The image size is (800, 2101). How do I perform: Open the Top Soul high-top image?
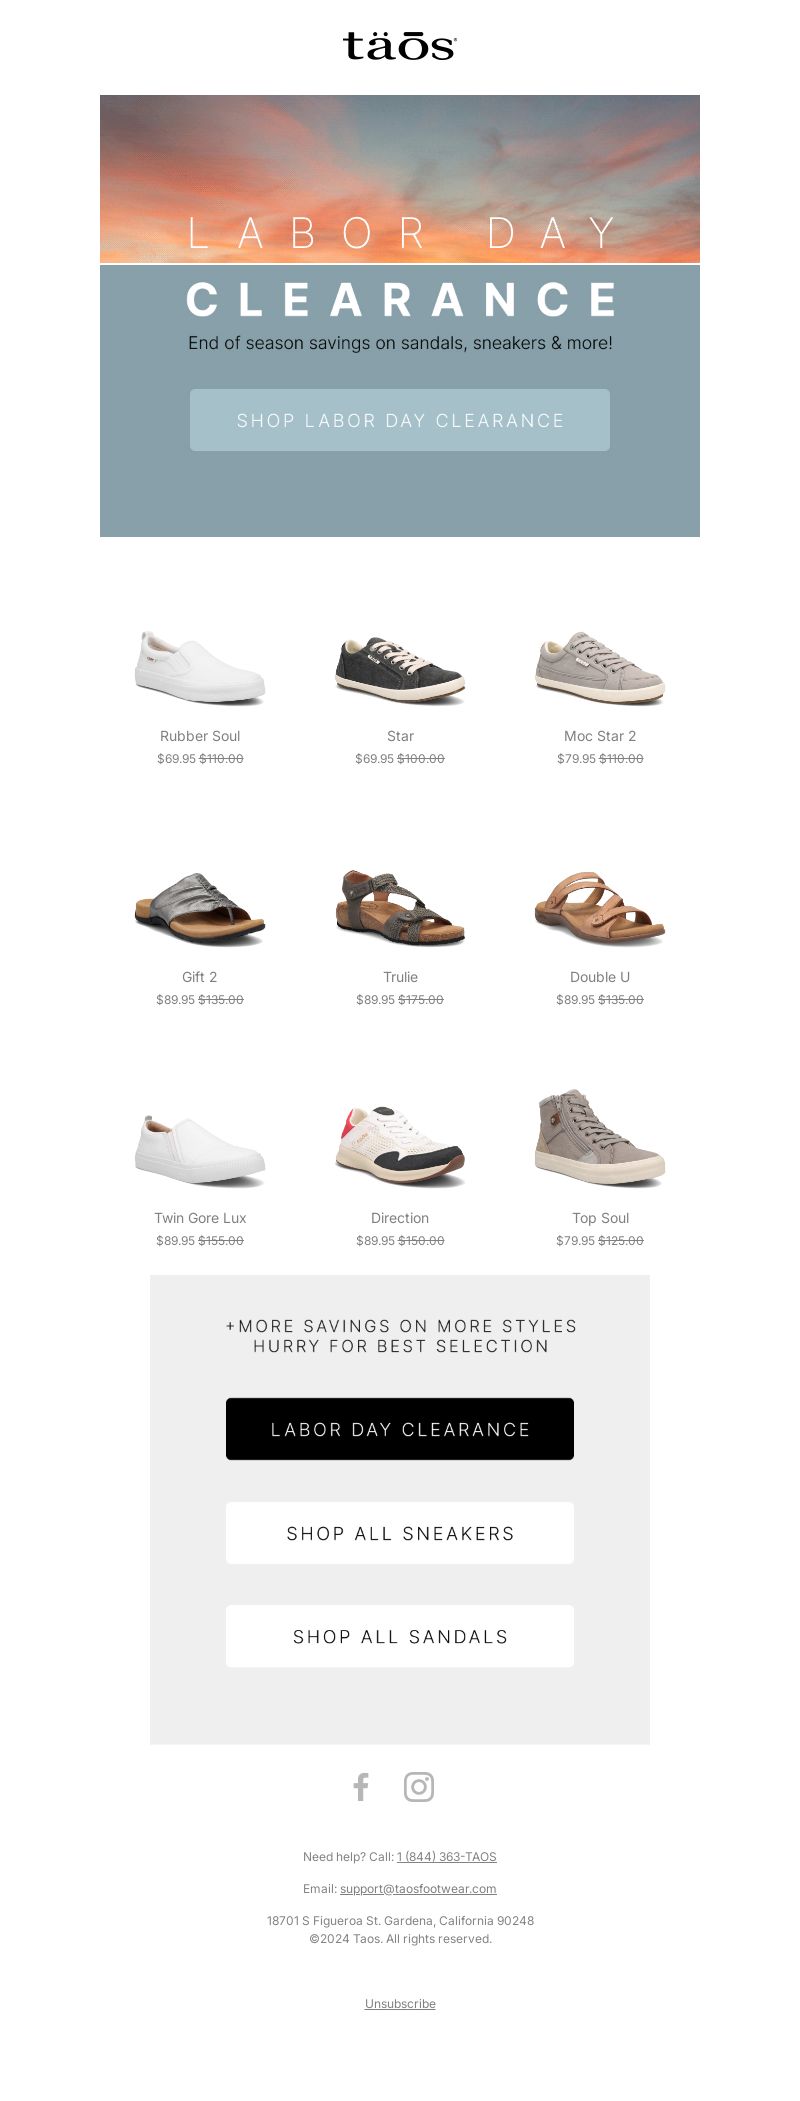pos(600,1138)
